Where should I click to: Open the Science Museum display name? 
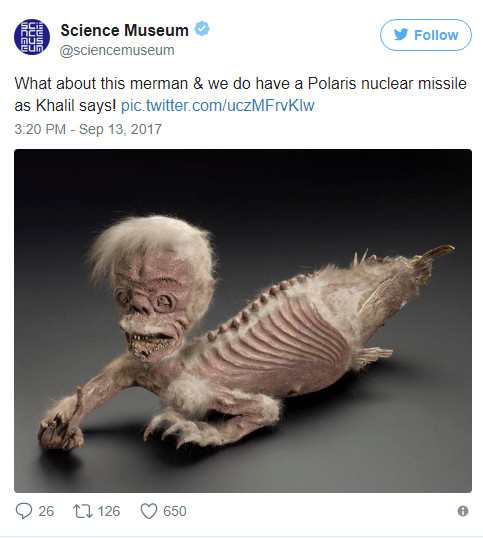125,30
